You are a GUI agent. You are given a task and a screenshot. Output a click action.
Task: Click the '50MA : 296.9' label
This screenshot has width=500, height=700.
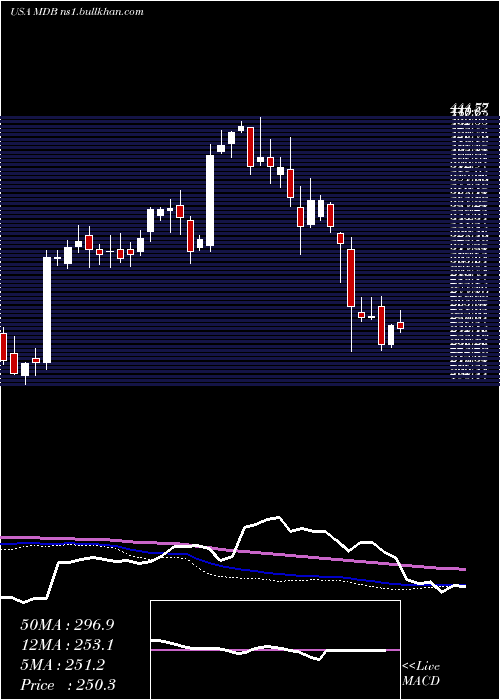[67, 625]
